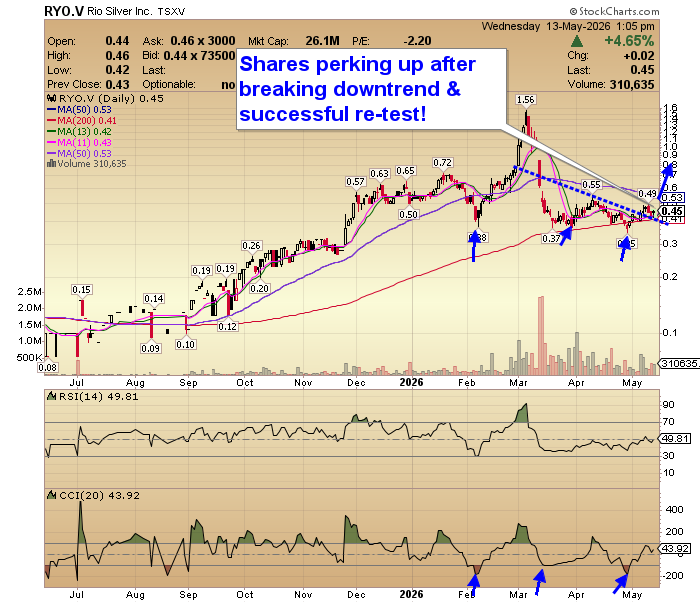Click the 0.12 price low label
The image size is (700, 603).
pyautogui.click(x=228, y=327)
